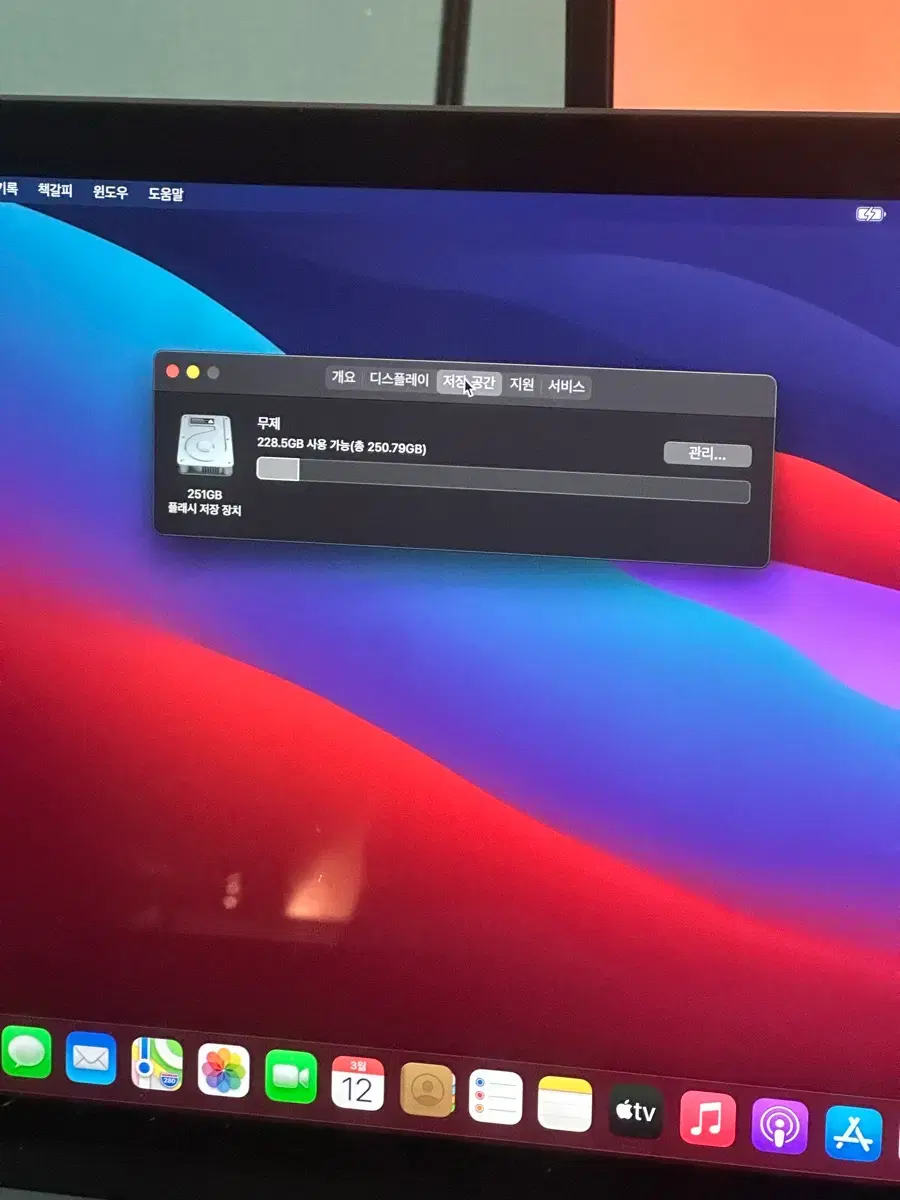Screen dimensions: 900x1200
Task: Launch FaceTime from the Dock
Action: 291,1076
